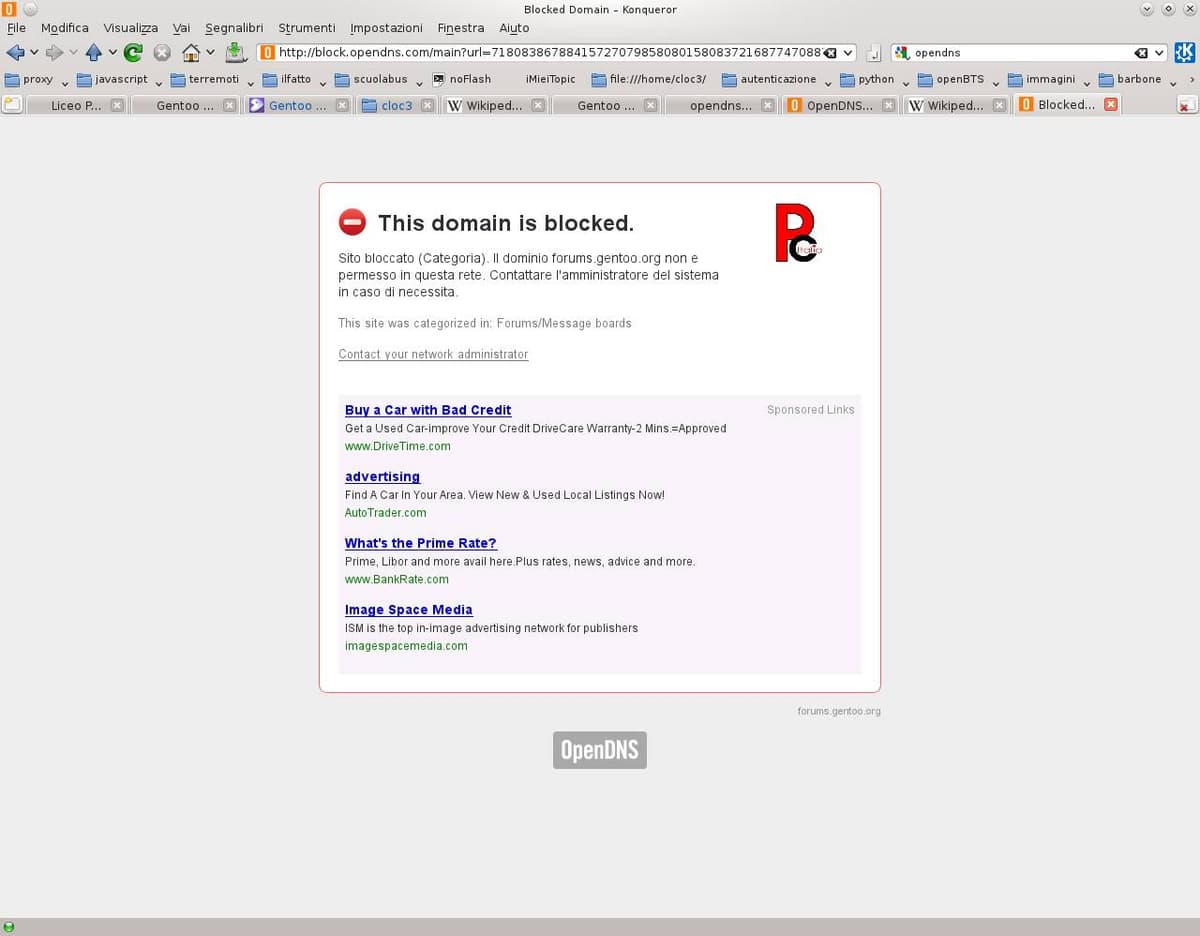1200x936 pixels.
Task: Close the active Blocked... tab
Action: pos(1110,105)
